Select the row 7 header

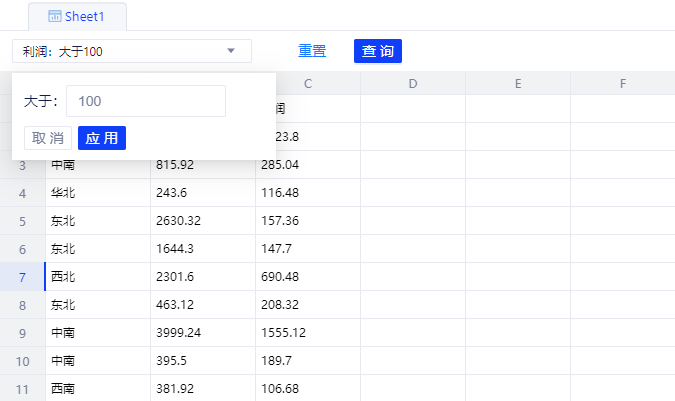22,277
